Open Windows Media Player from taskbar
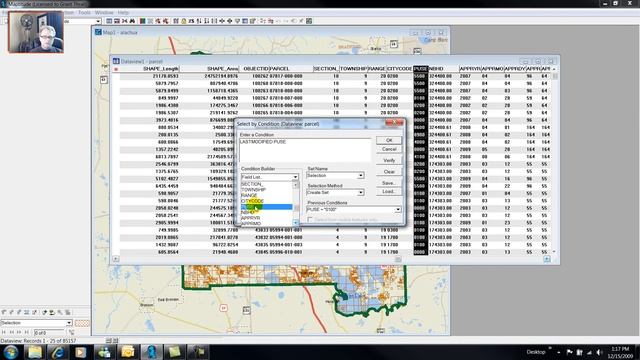640x360 pixels. (x=81, y=352)
